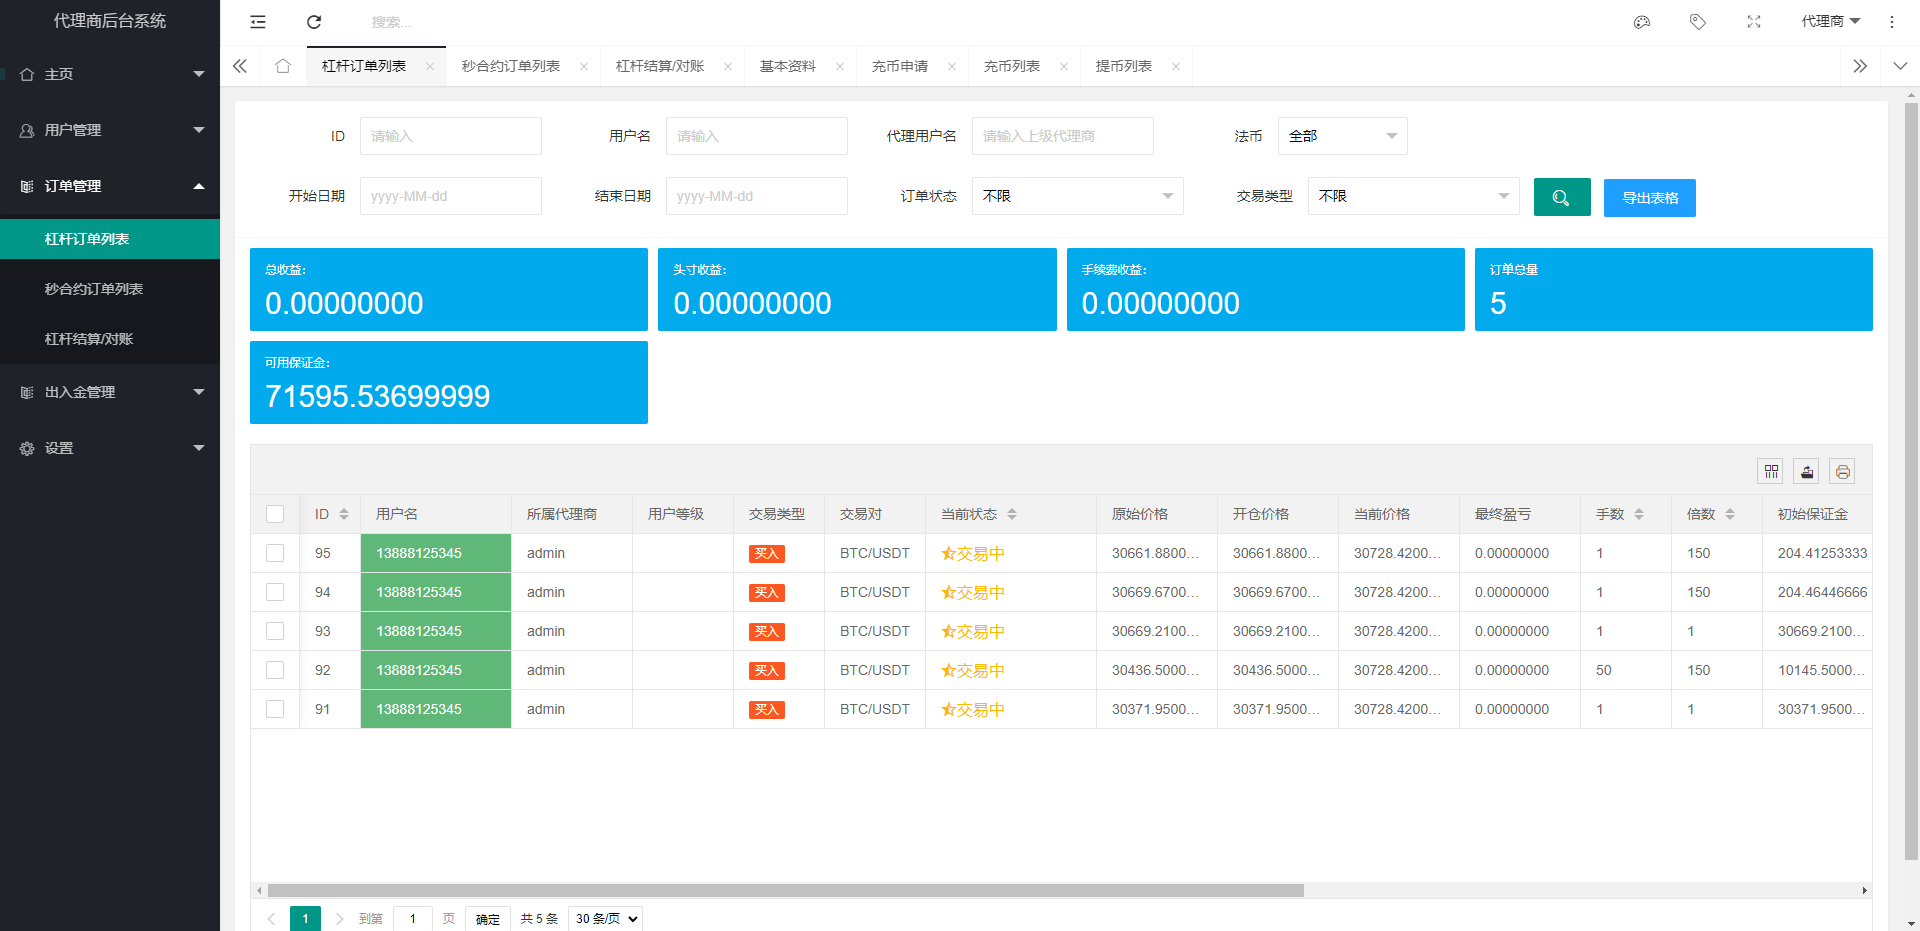Click the 开始日期 date input field
Image resolution: width=1920 pixels, height=931 pixels.
[450, 196]
